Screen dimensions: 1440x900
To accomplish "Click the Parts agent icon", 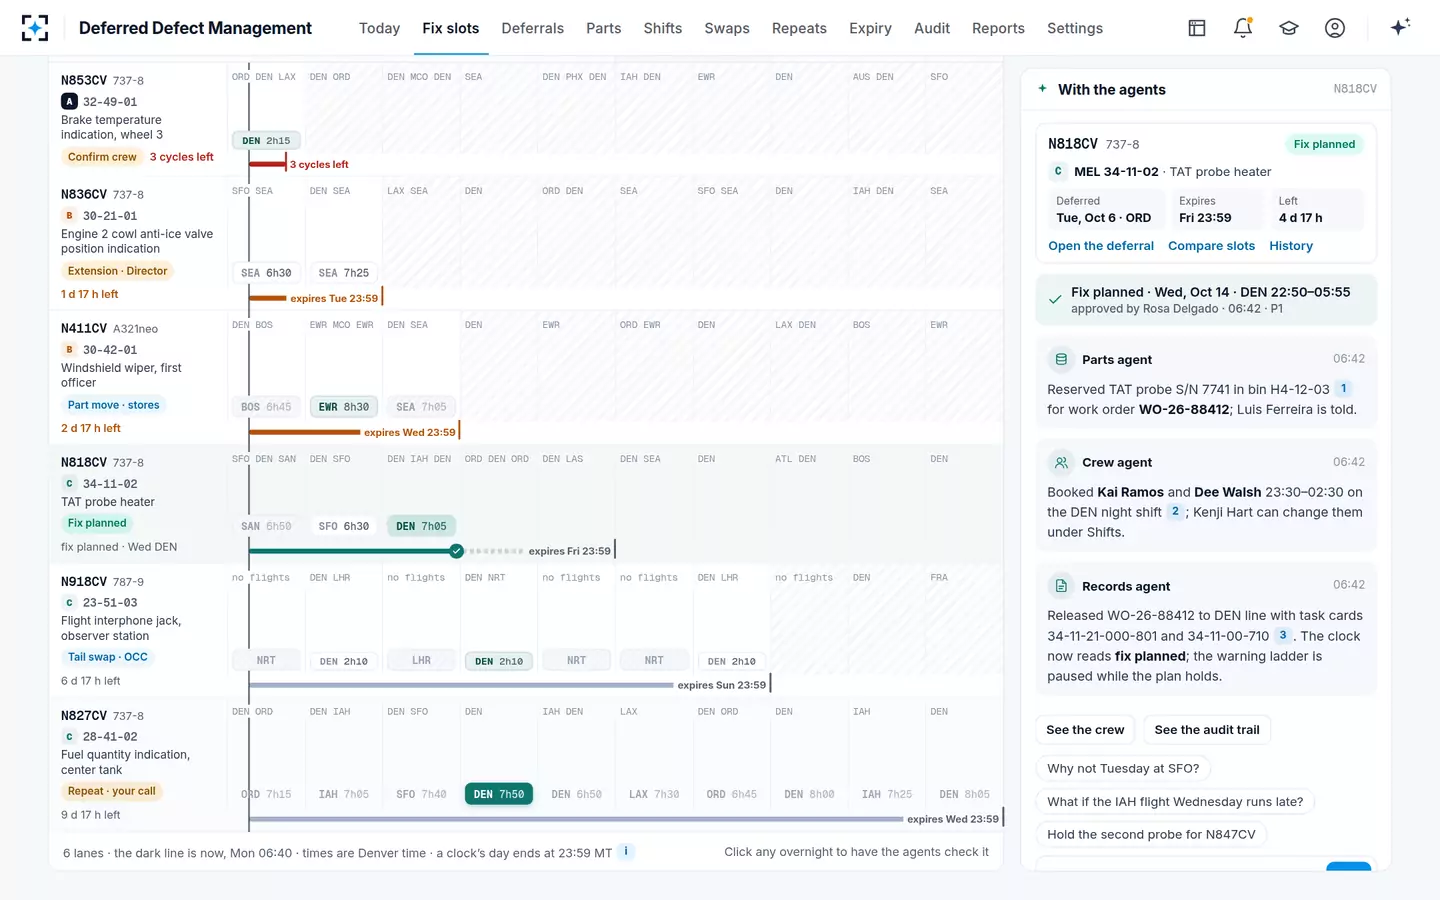I will [1061, 359].
